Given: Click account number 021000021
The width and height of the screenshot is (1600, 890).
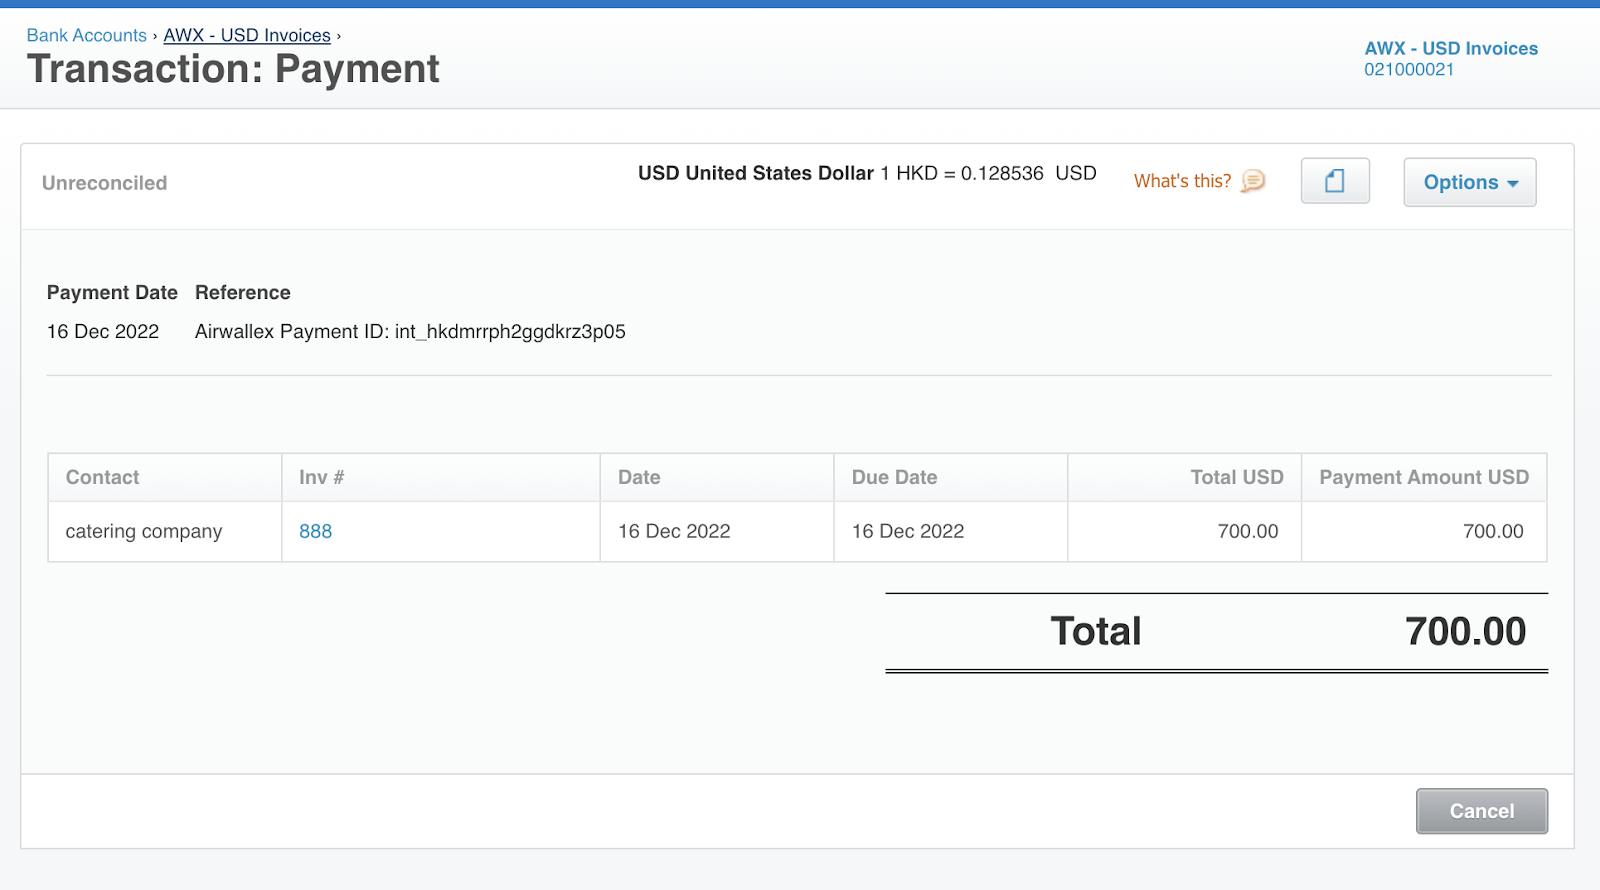Looking at the screenshot, I should tap(1408, 70).
